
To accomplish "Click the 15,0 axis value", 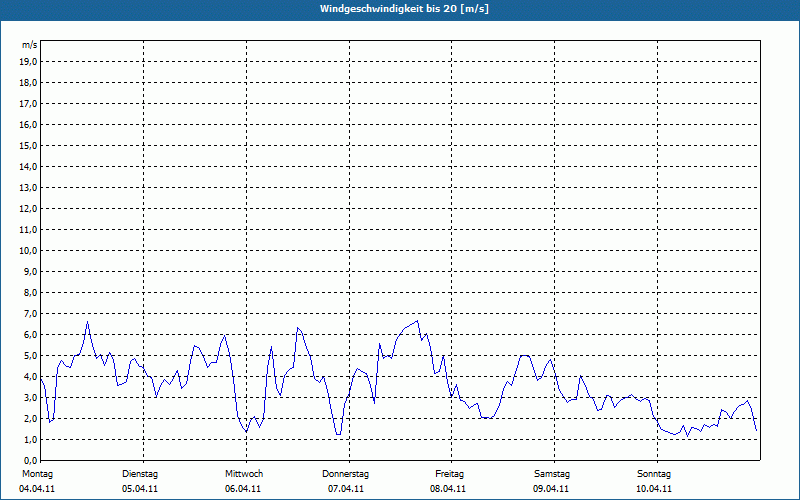I will click(x=29, y=145).
